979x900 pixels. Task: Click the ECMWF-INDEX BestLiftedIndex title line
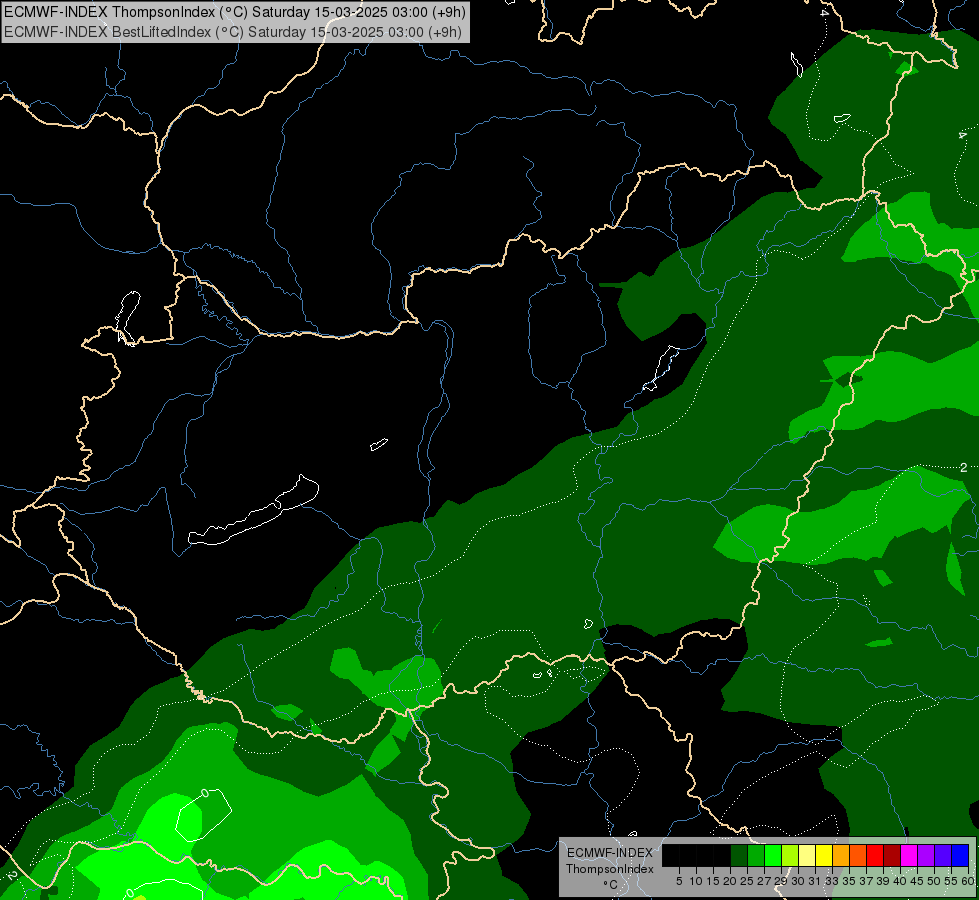[233, 32]
